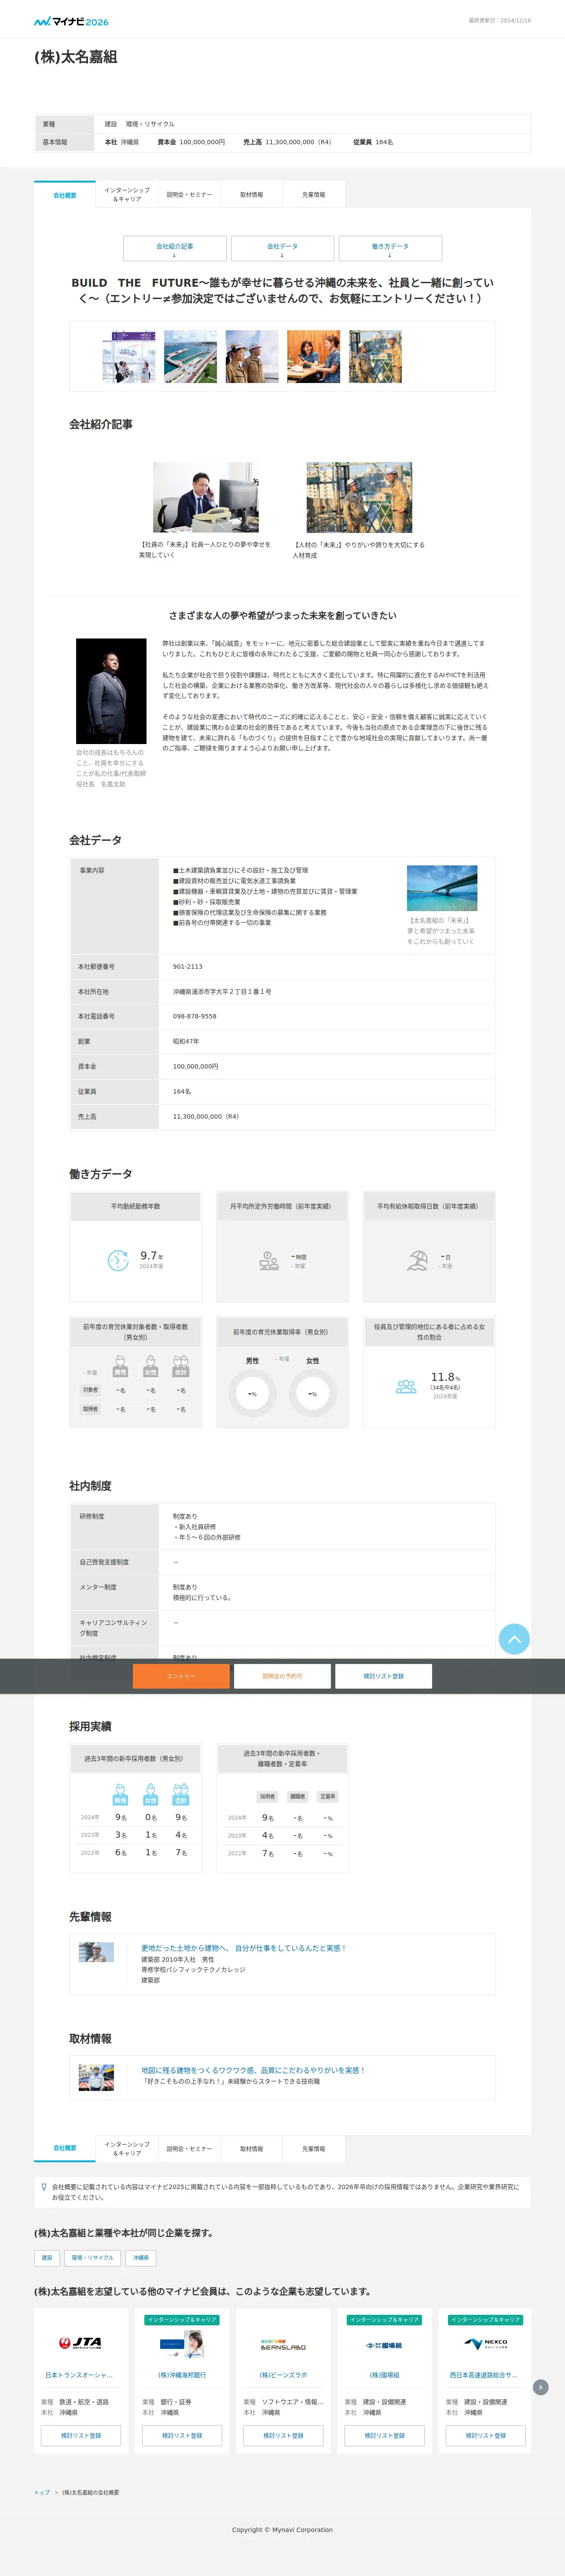
Task: Click 男性 icon in 育児休業 table
Action: click(x=120, y=1366)
